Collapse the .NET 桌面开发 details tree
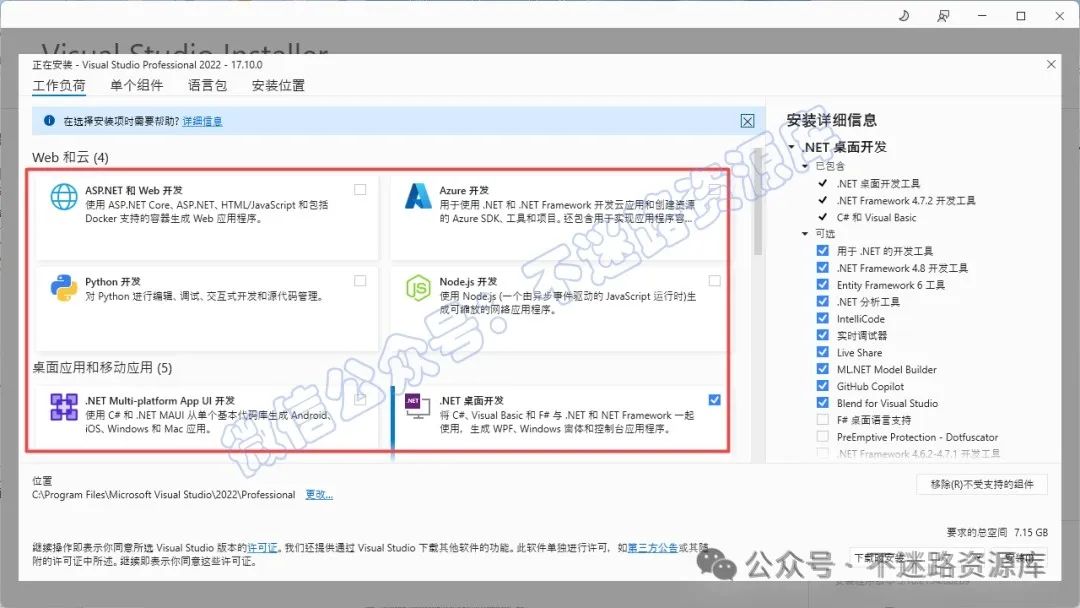The image size is (1080, 608). (791, 147)
